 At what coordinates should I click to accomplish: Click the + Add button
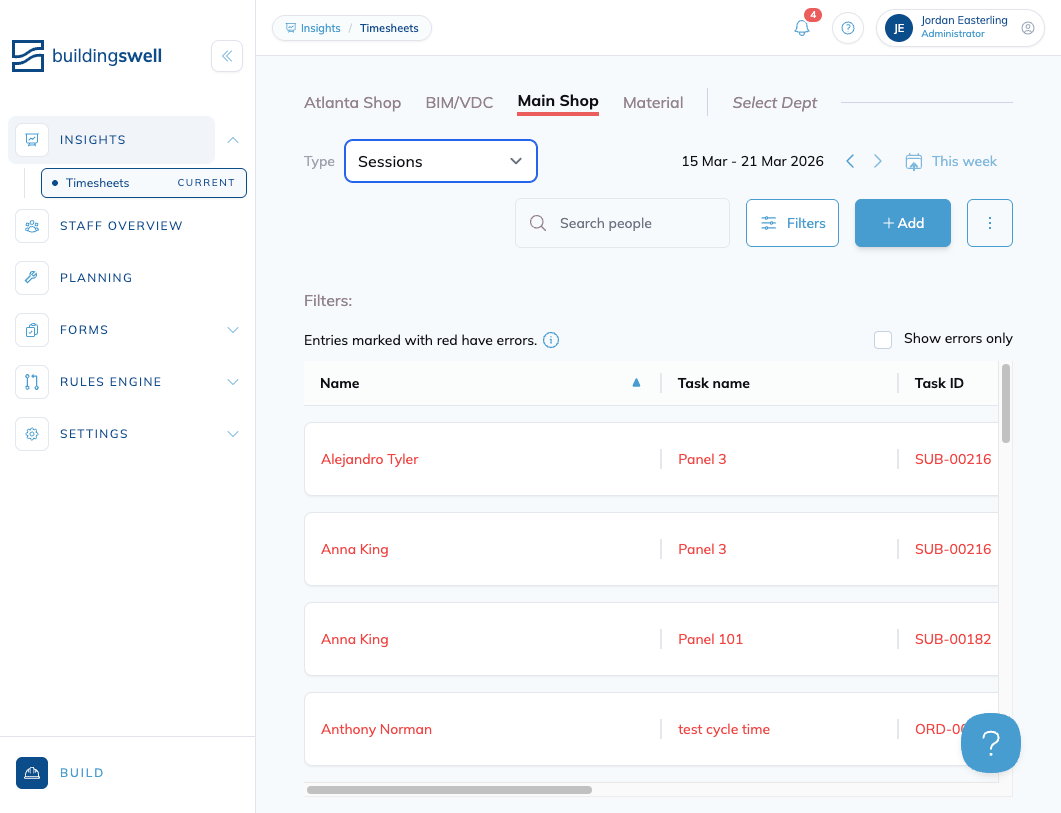pos(903,223)
